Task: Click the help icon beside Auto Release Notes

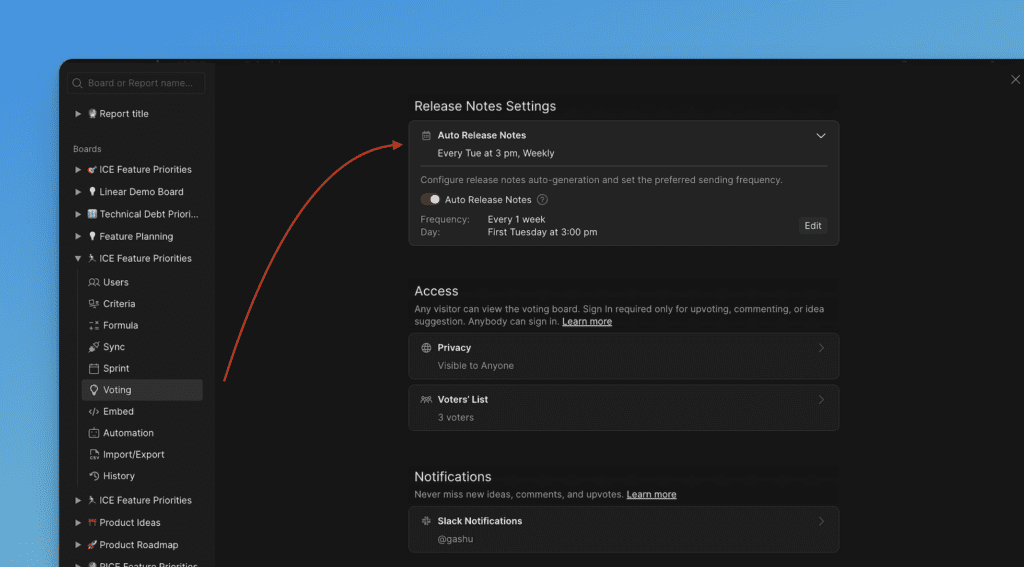Action: pyautogui.click(x=542, y=200)
